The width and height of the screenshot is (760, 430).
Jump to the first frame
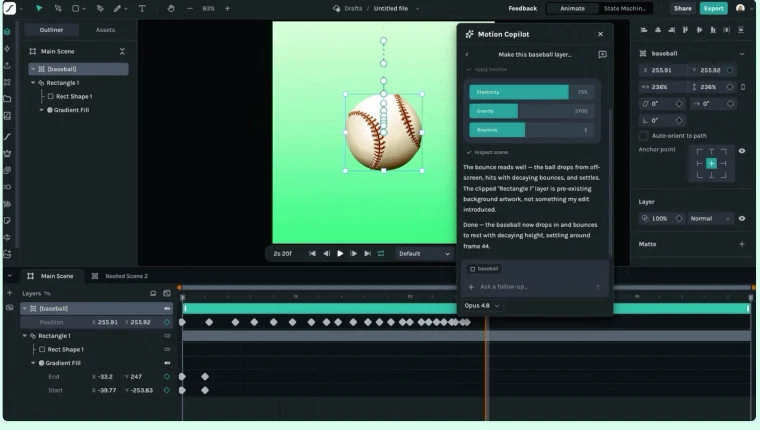[312, 254]
